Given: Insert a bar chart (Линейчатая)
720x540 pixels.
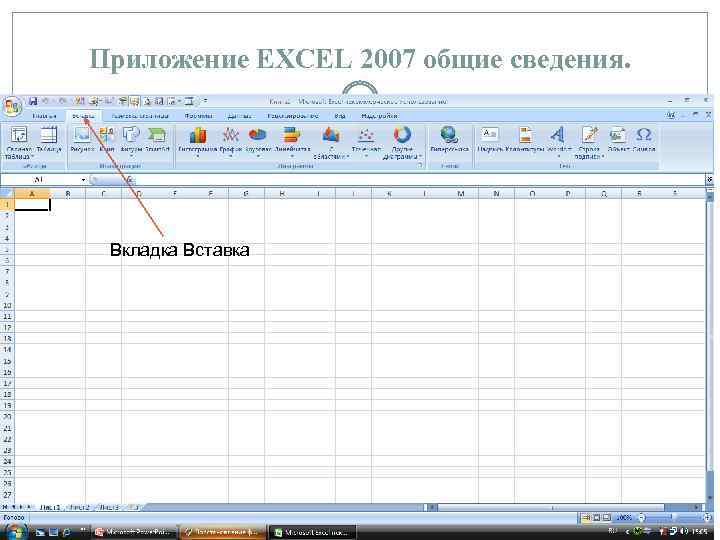Looking at the screenshot, I should 292,142.
